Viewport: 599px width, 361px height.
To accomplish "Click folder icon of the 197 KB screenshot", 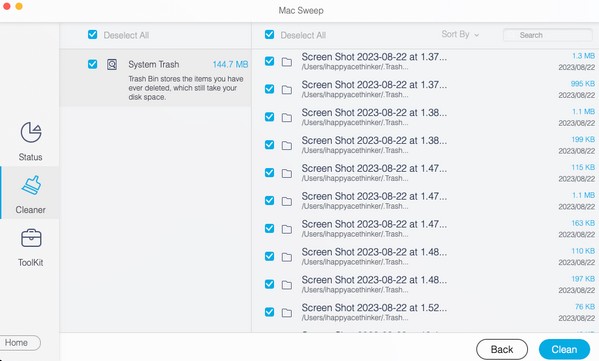I will (x=287, y=285).
